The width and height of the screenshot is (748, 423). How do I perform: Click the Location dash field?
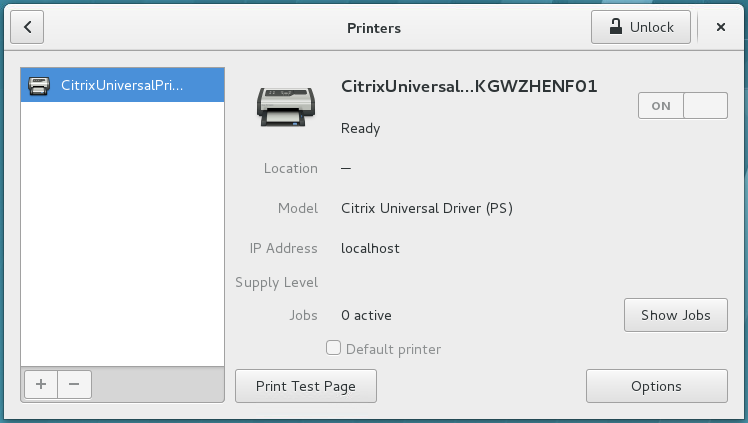[346, 168]
